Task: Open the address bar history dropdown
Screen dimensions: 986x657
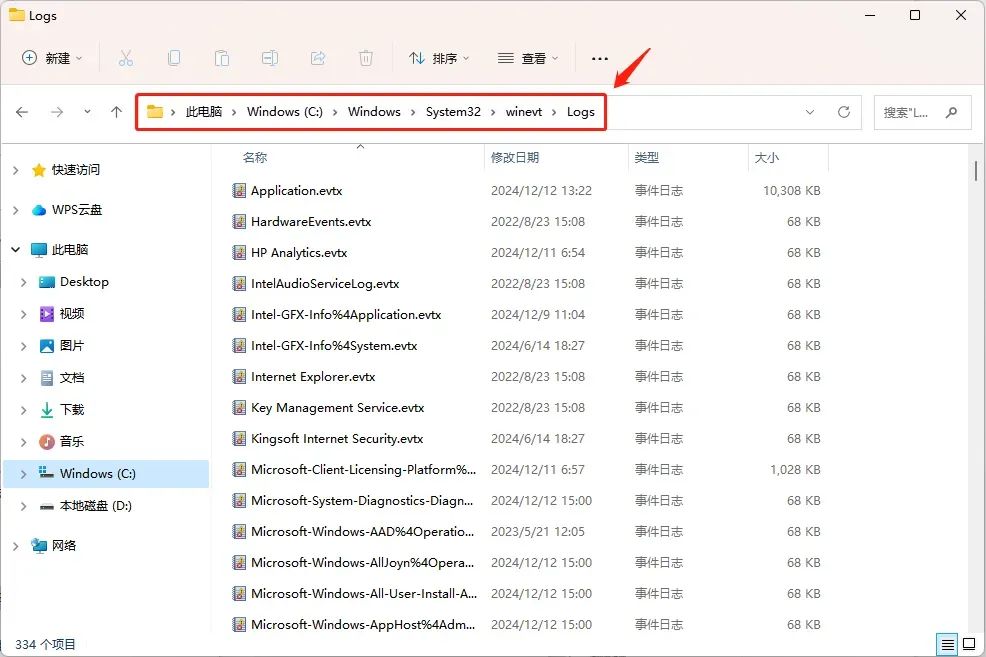Action: pos(810,112)
